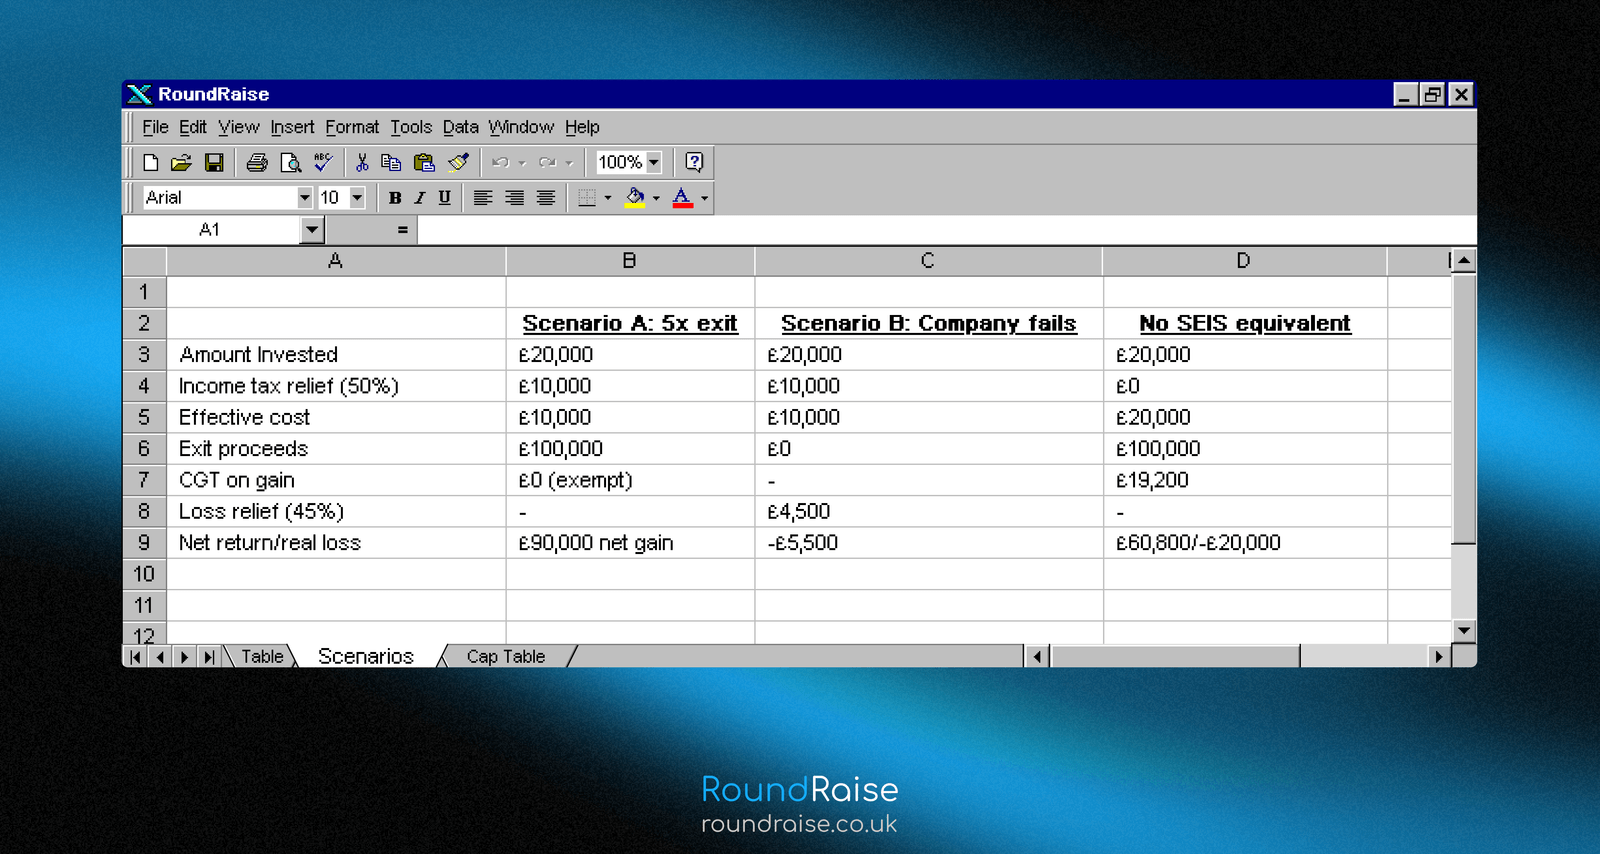Viewport: 1600px width, 854px height.
Task: Select the '£90,000 net gain' cell
Action: pyautogui.click(x=630, y=543)
